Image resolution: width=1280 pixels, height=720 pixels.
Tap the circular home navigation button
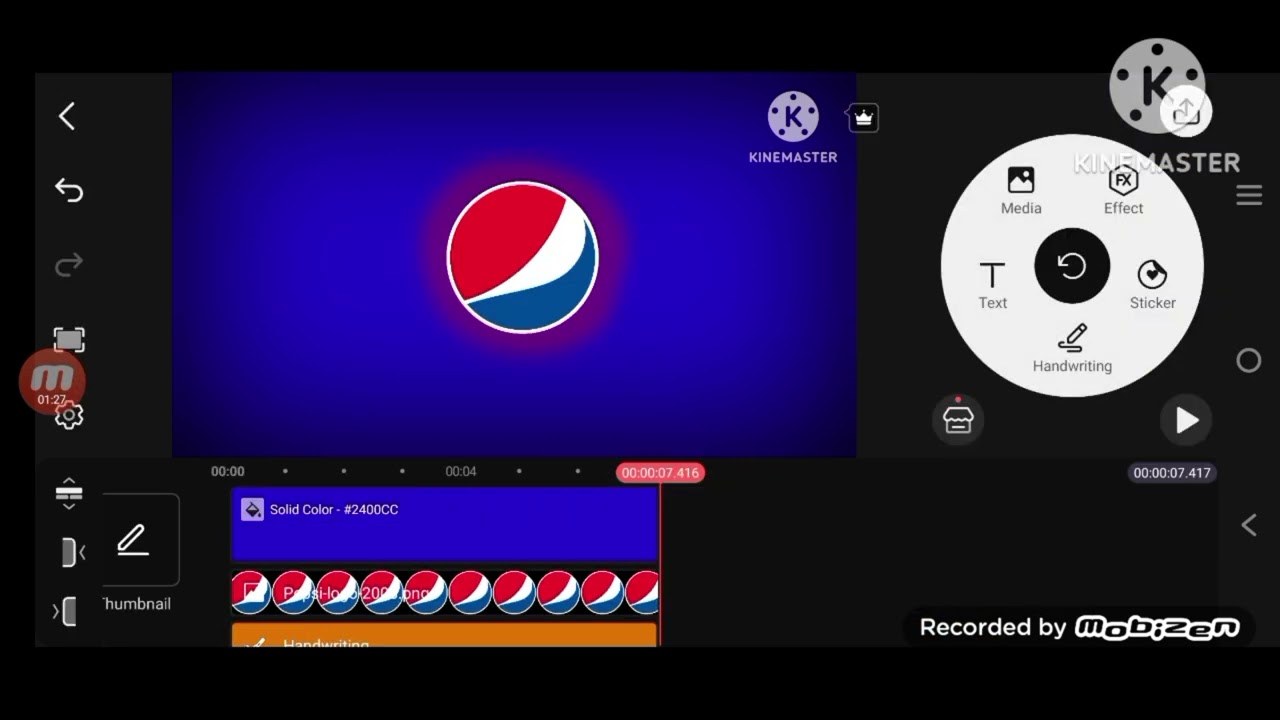coord(1249,361)
